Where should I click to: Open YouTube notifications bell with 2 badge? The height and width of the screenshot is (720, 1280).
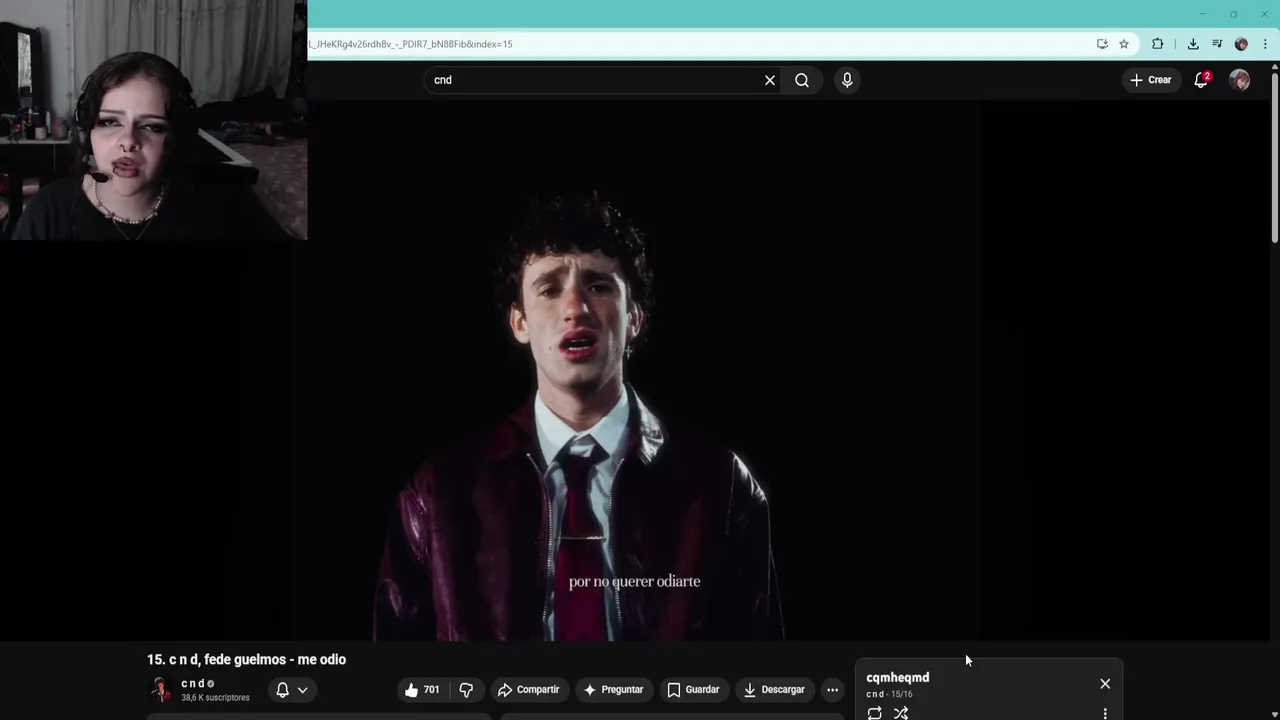(x=1201, y=80)
